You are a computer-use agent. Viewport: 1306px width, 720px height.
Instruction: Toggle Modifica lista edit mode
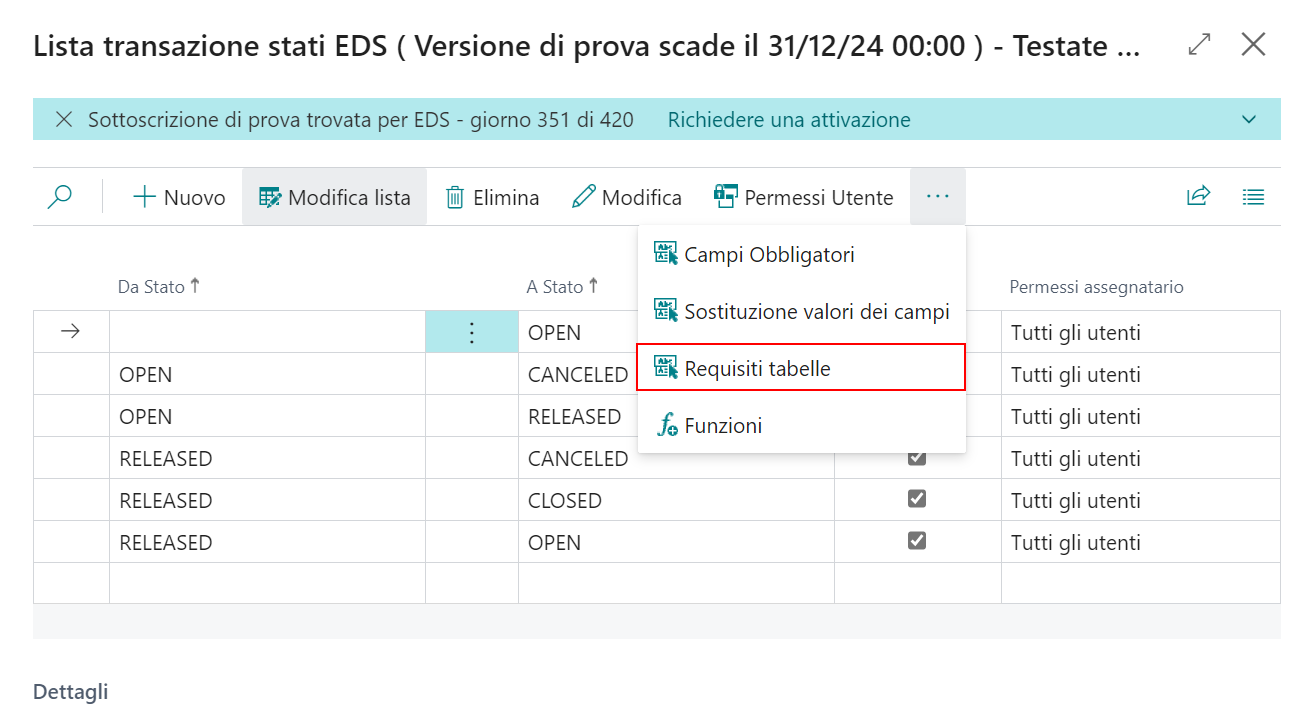[334, 197]
